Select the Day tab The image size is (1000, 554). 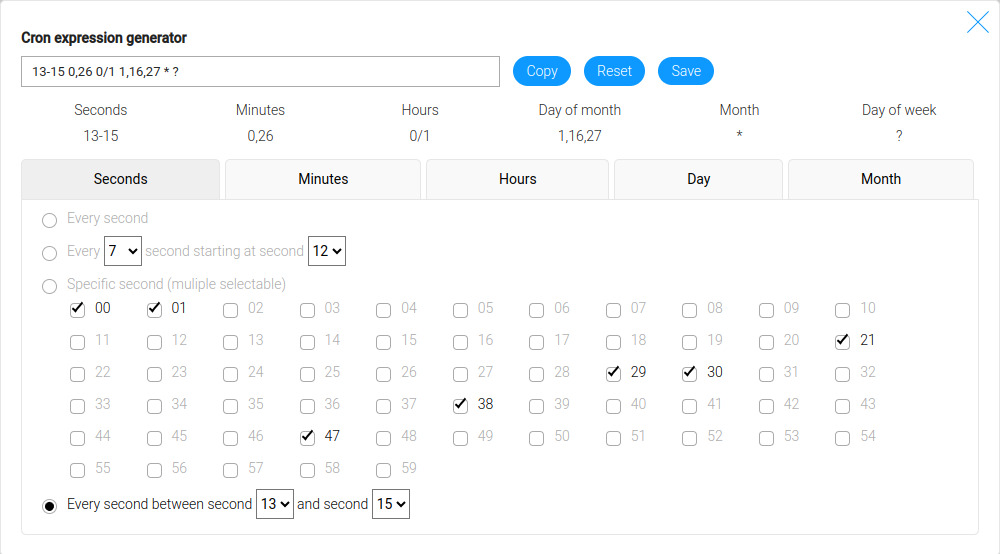(698, 179)
